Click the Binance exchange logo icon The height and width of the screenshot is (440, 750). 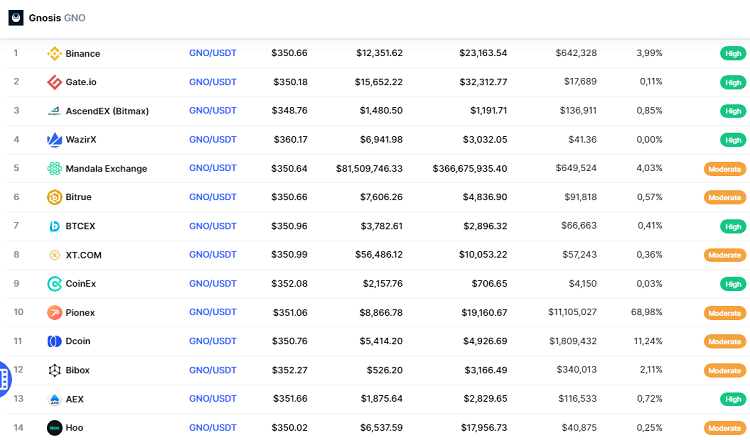pyautogui.click(x=55, y=53)
